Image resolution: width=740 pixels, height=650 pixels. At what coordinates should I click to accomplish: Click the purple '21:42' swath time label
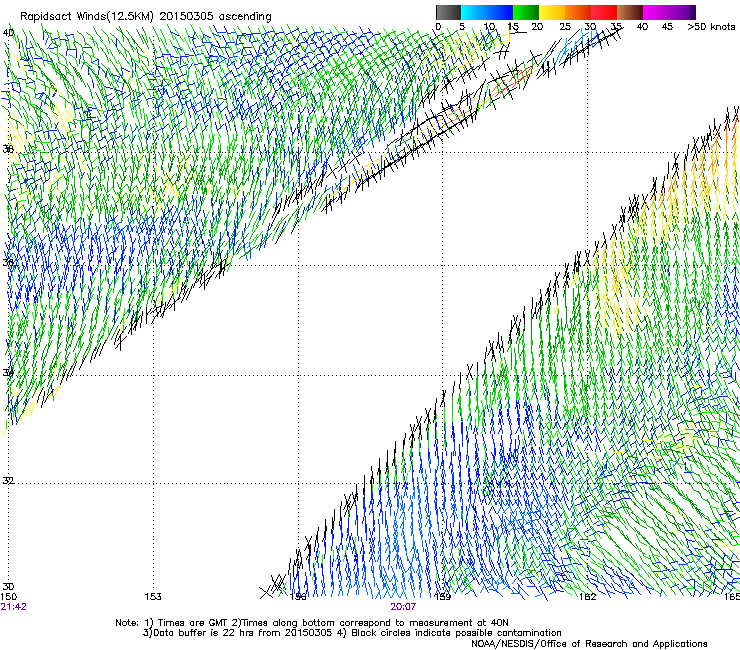[14, 607]
